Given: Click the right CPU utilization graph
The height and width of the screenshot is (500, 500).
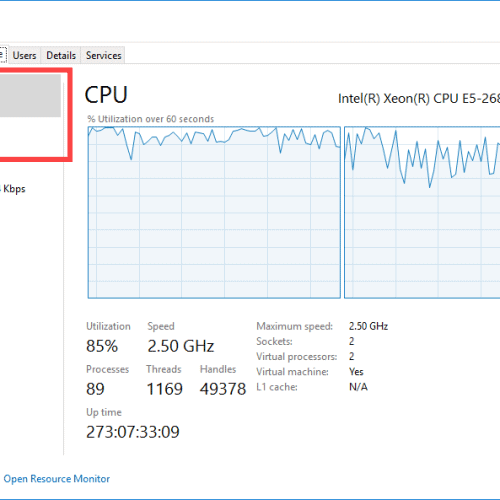Looking at the screenshot, I should (422, 212).
